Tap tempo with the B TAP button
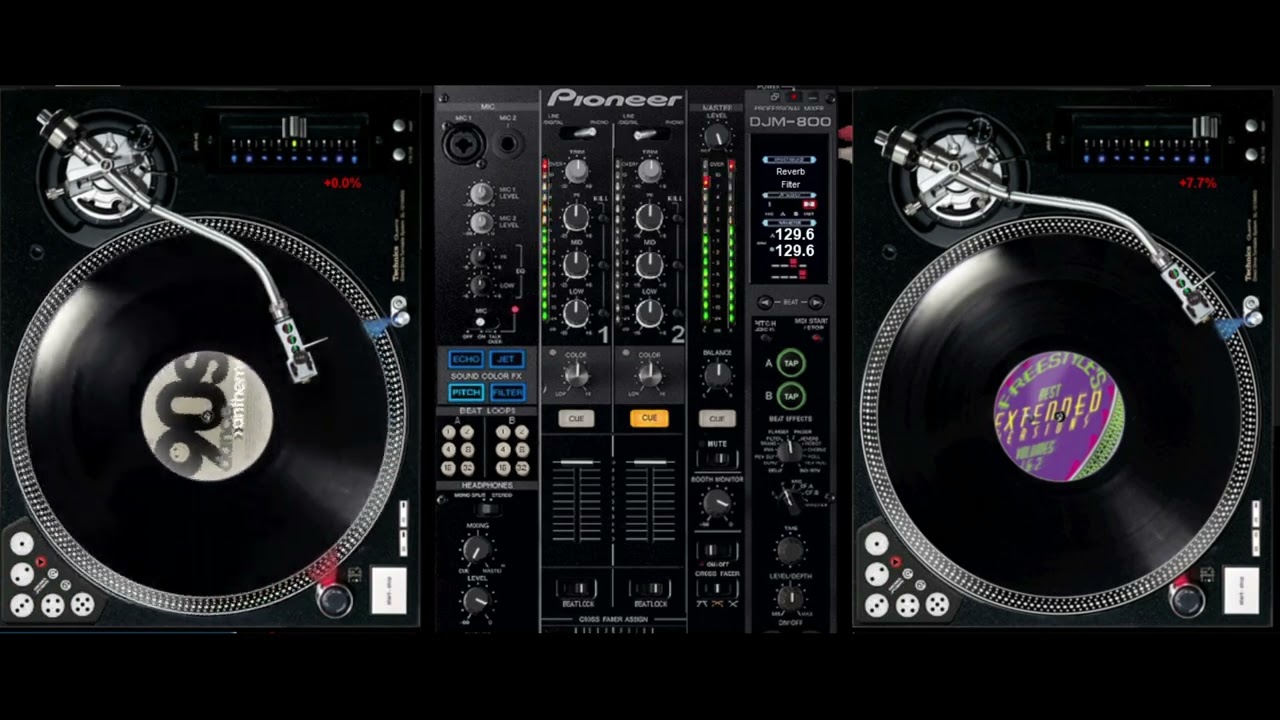1280x720 pixels. 791,396
